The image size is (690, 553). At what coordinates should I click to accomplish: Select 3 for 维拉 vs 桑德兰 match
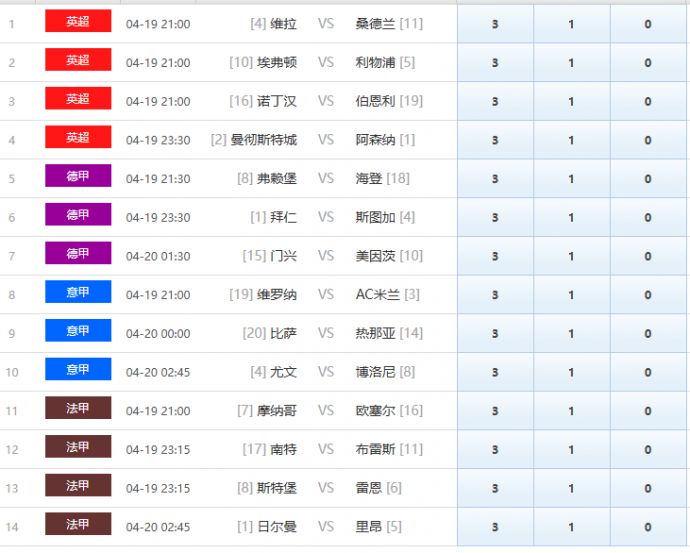point(495,24)
